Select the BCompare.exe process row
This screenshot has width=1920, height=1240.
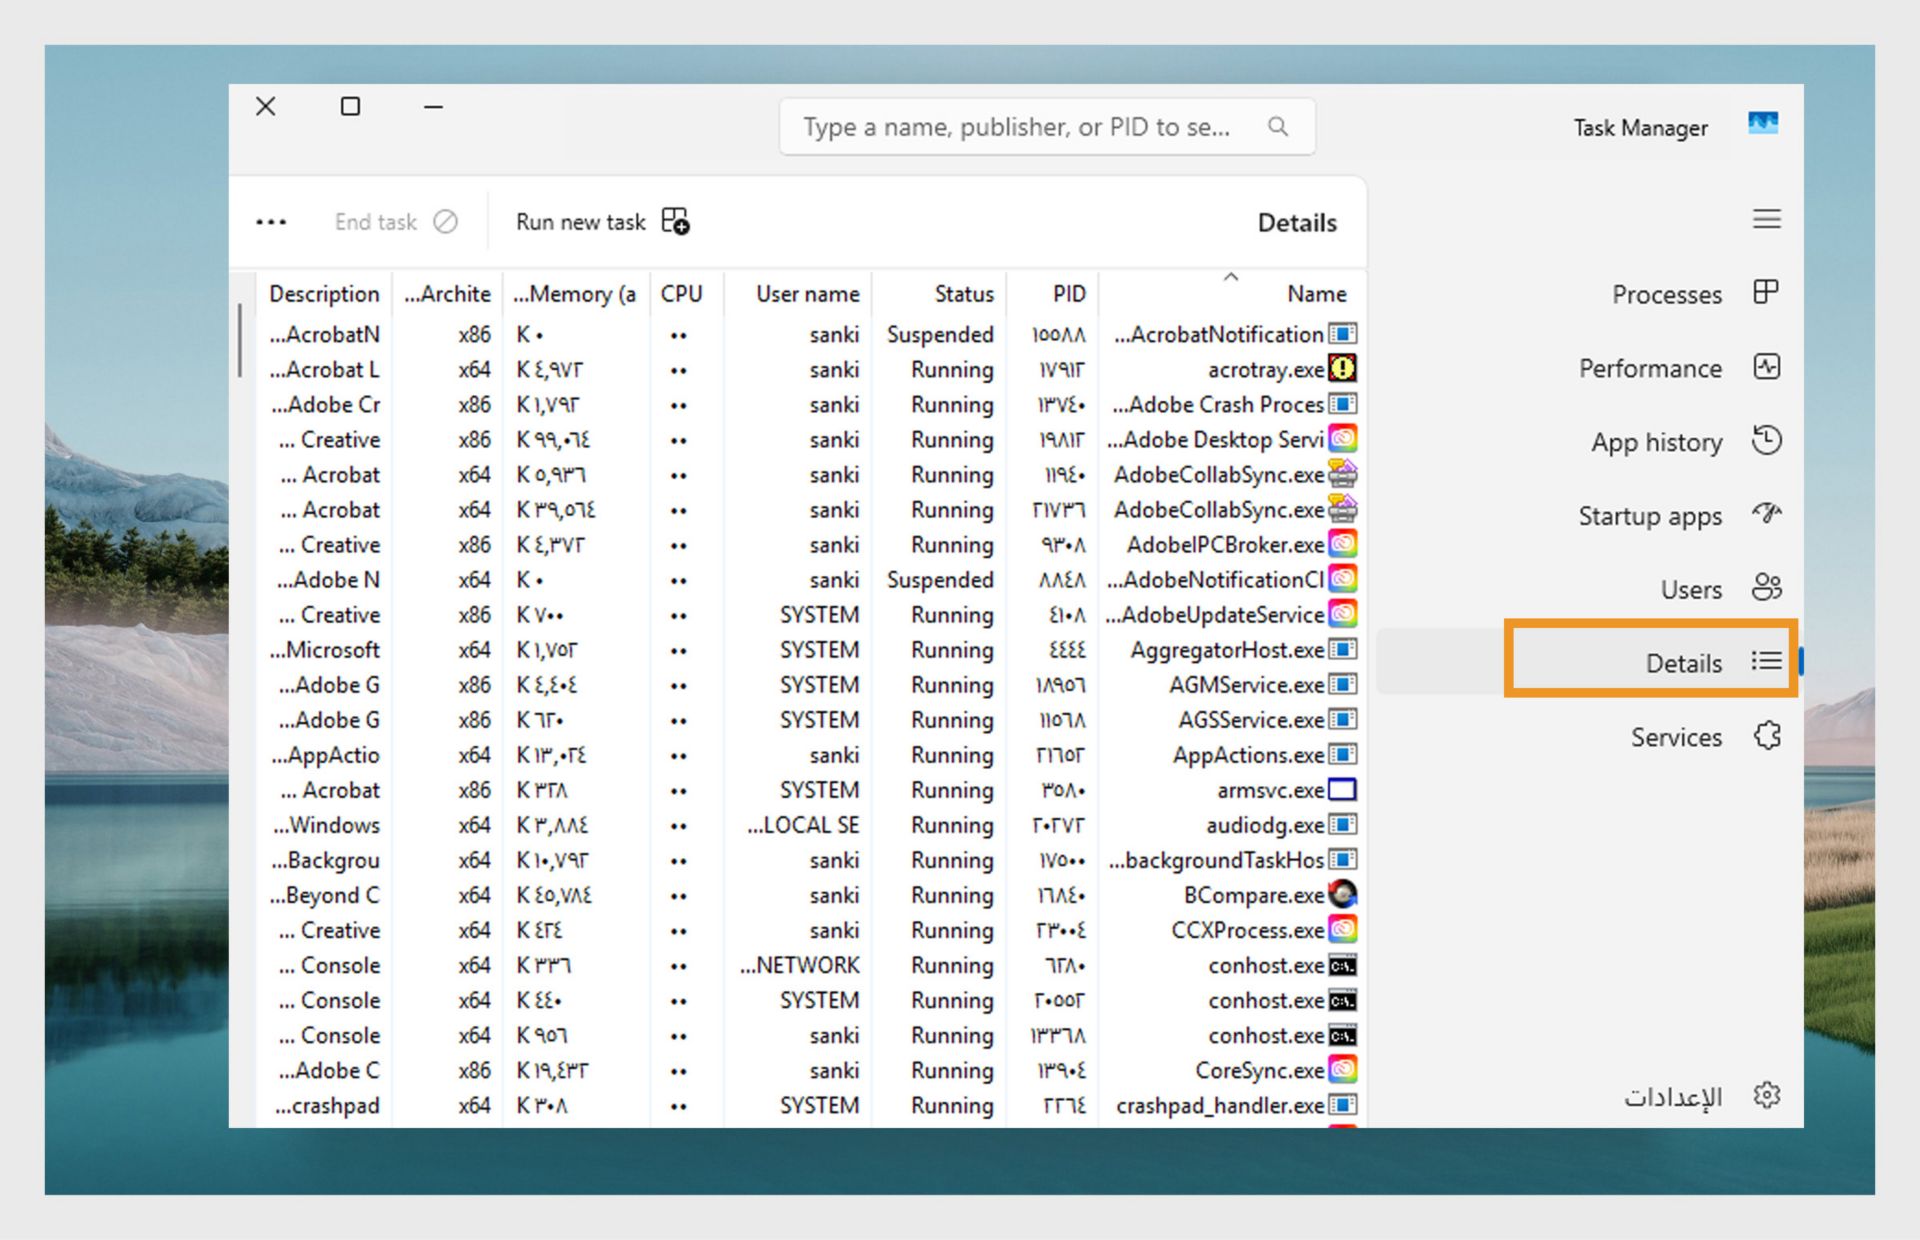point(1252,895)
